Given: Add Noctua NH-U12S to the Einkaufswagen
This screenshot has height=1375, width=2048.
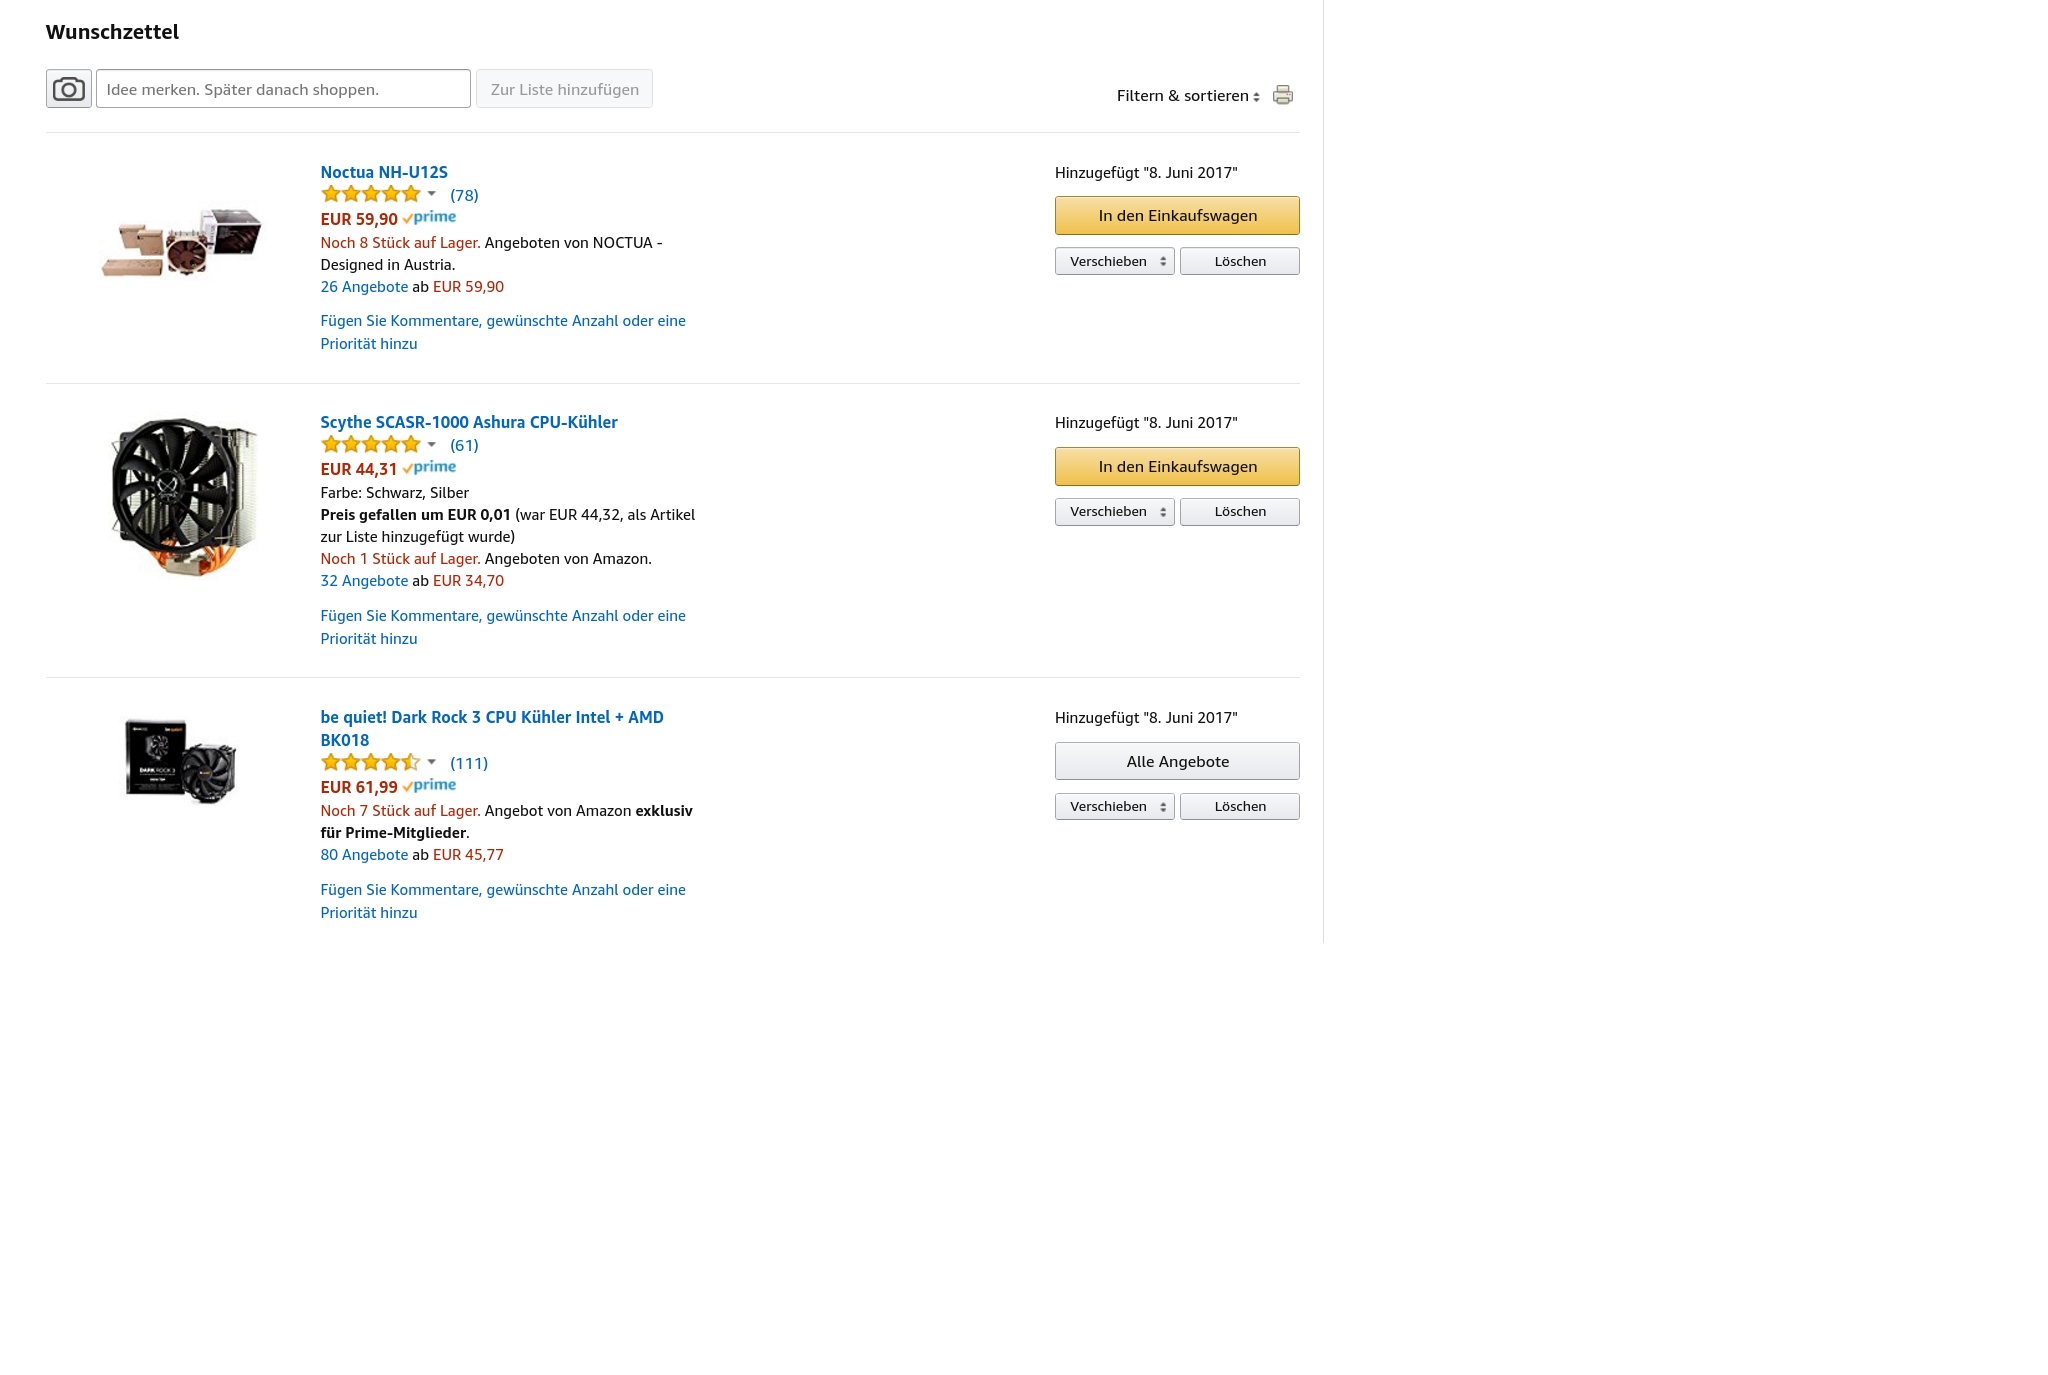Looking at the screenshot, I should (x=1177, y=216).
